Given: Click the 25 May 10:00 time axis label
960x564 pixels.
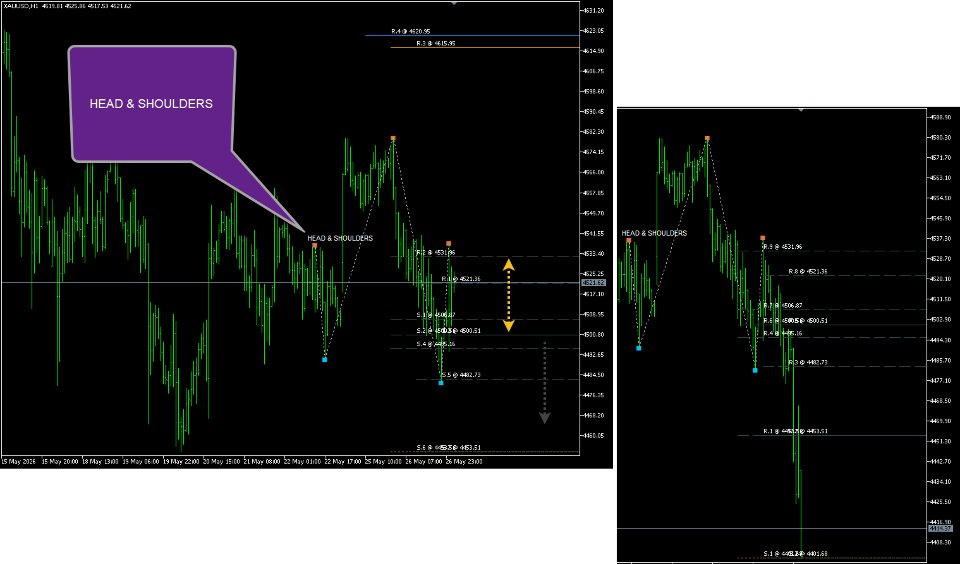Looking at the screenshot, I should click(382, 462).
